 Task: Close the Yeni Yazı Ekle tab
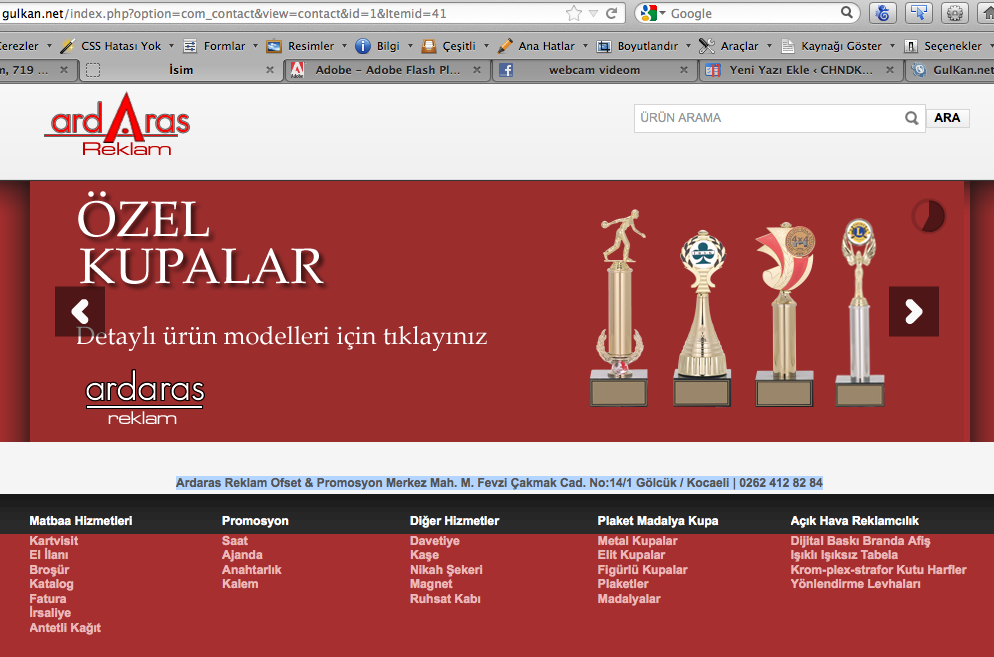(890, 70)
